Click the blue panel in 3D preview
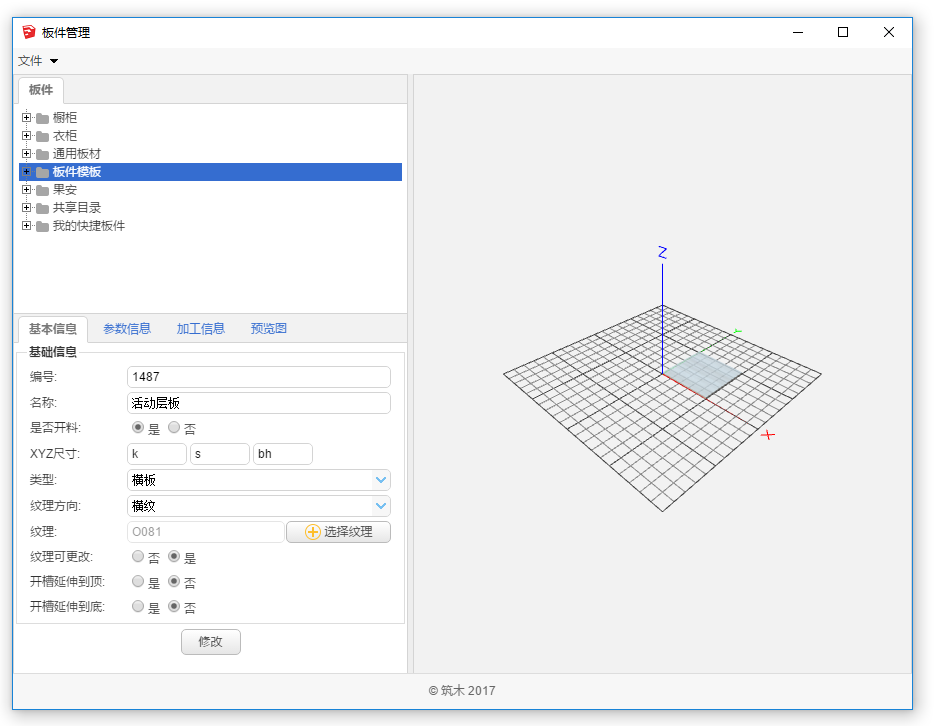The width and height of the screenshot is (937, 726). click(704, 372)
